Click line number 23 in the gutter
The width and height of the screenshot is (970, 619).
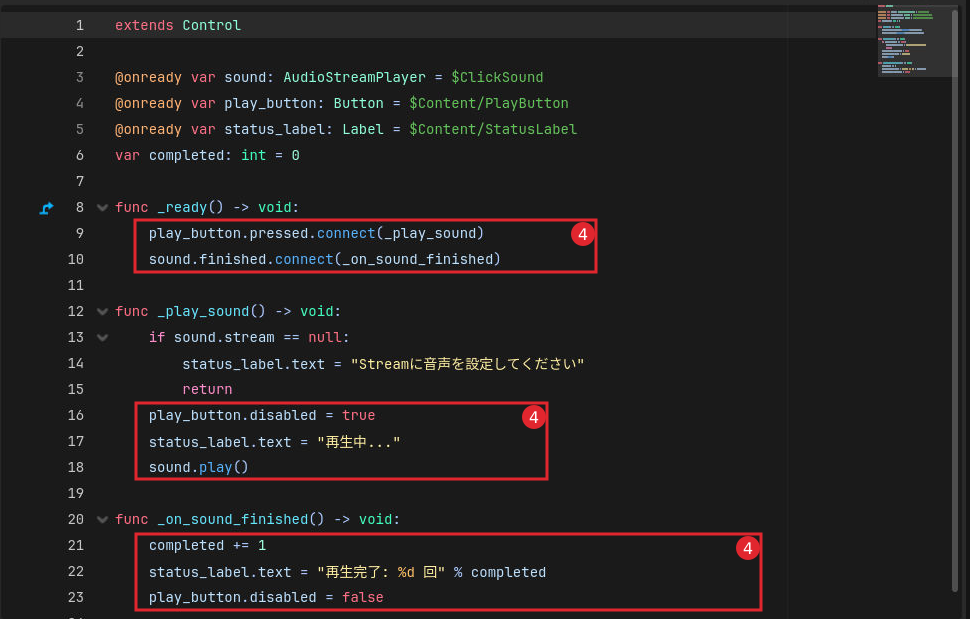(75, 597)
